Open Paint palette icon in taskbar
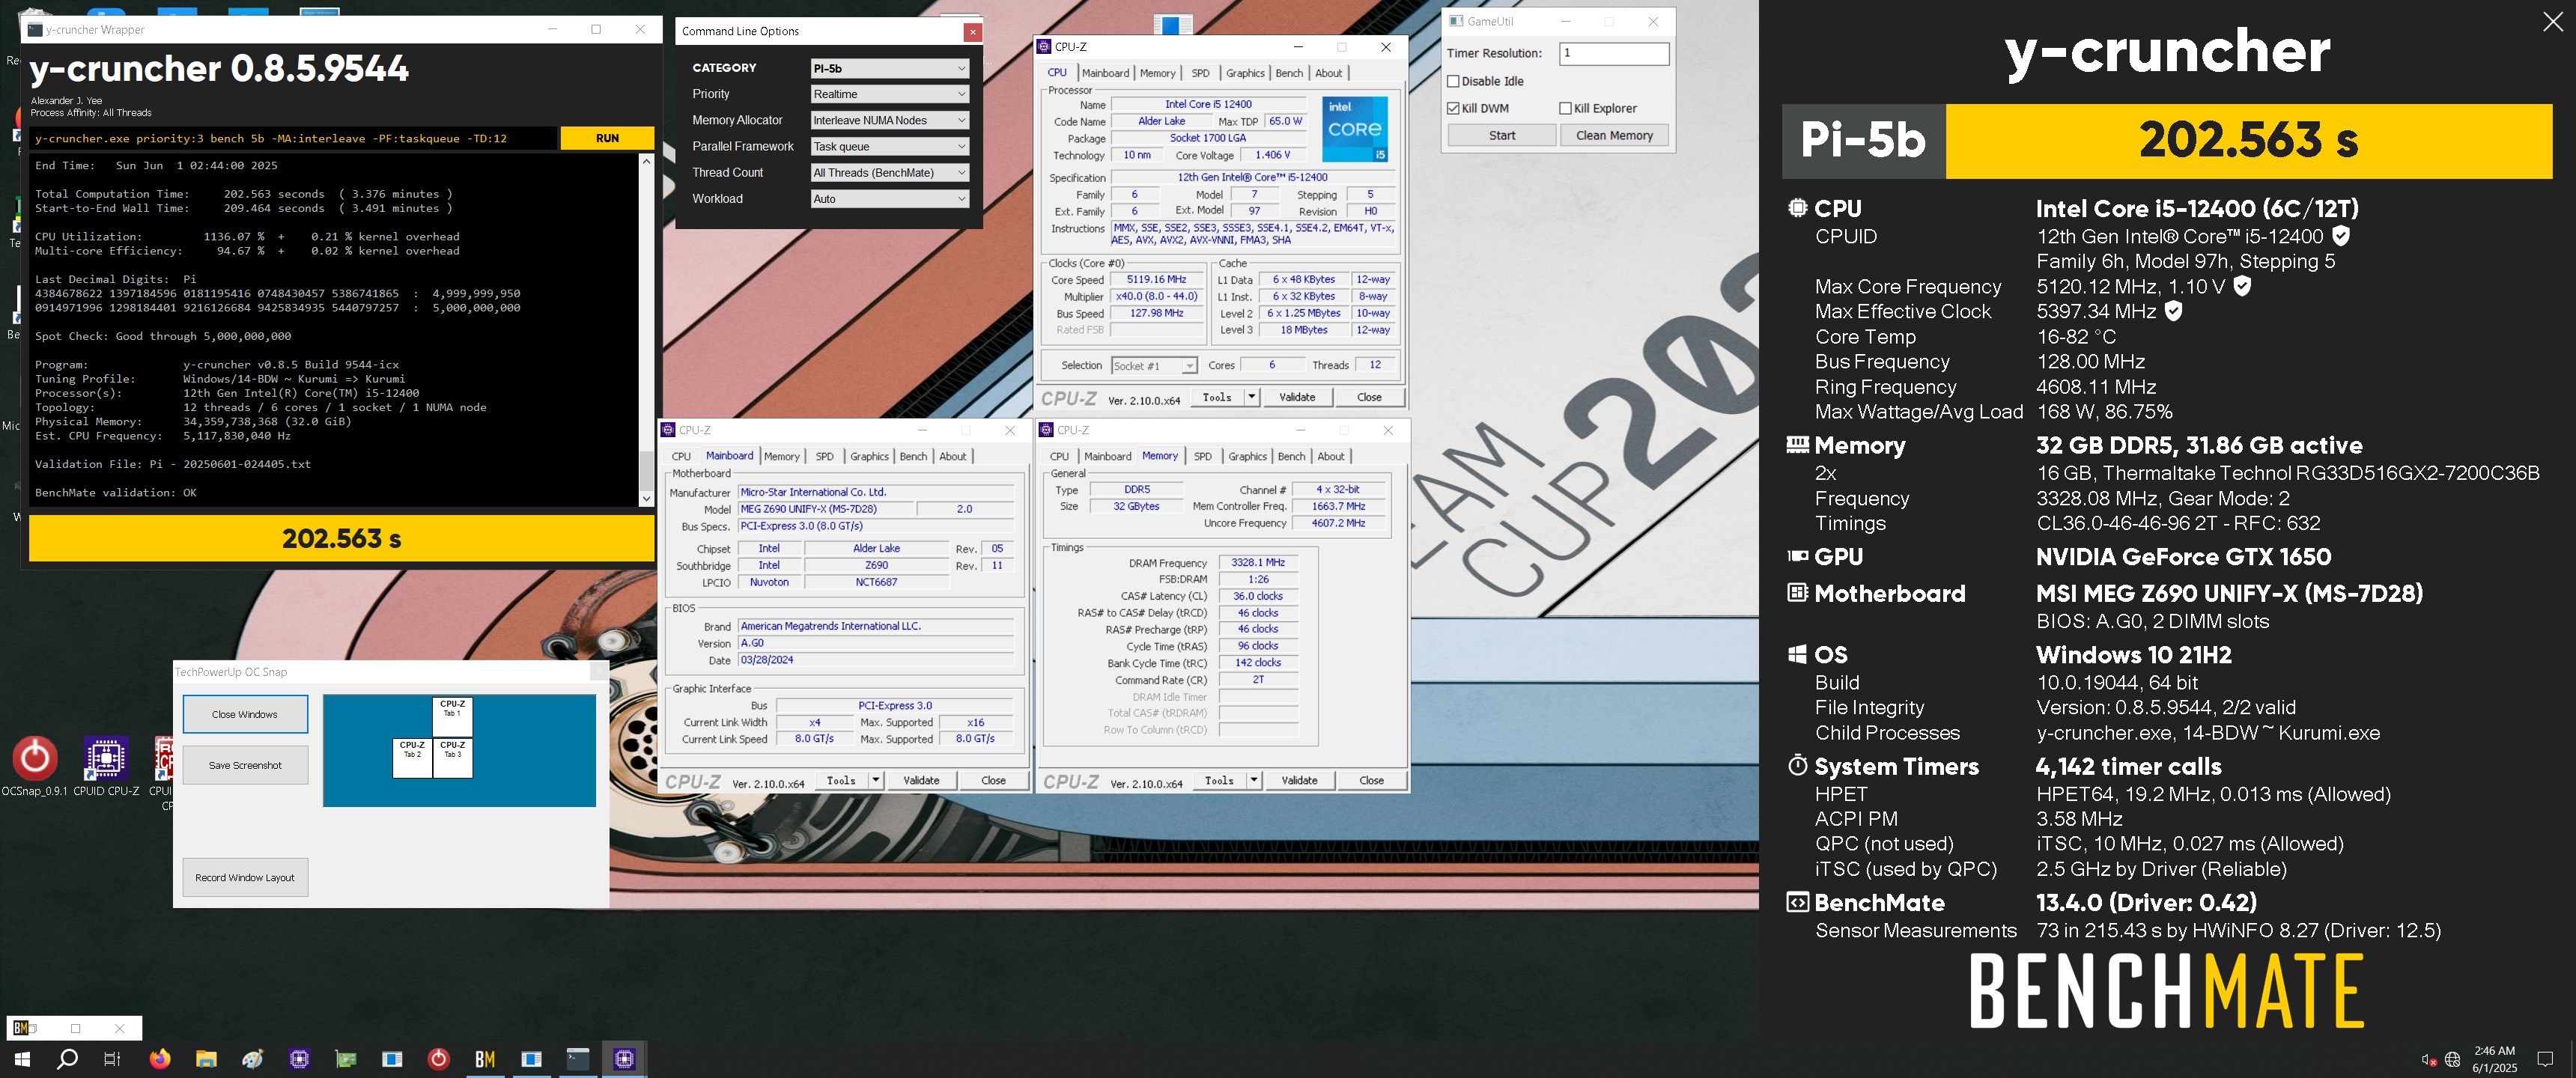2576x1078 pixels. (252, 1059)
